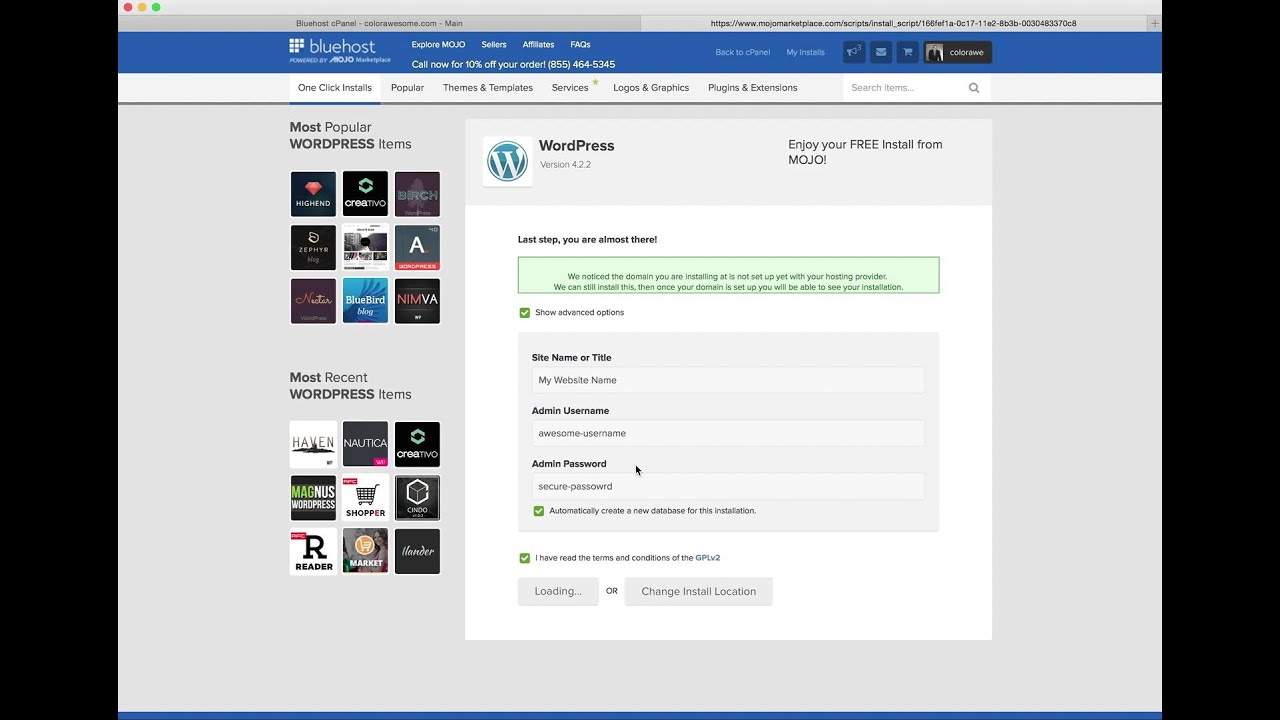
Task: Open the messages envelope icon
Action: [881, 52]
